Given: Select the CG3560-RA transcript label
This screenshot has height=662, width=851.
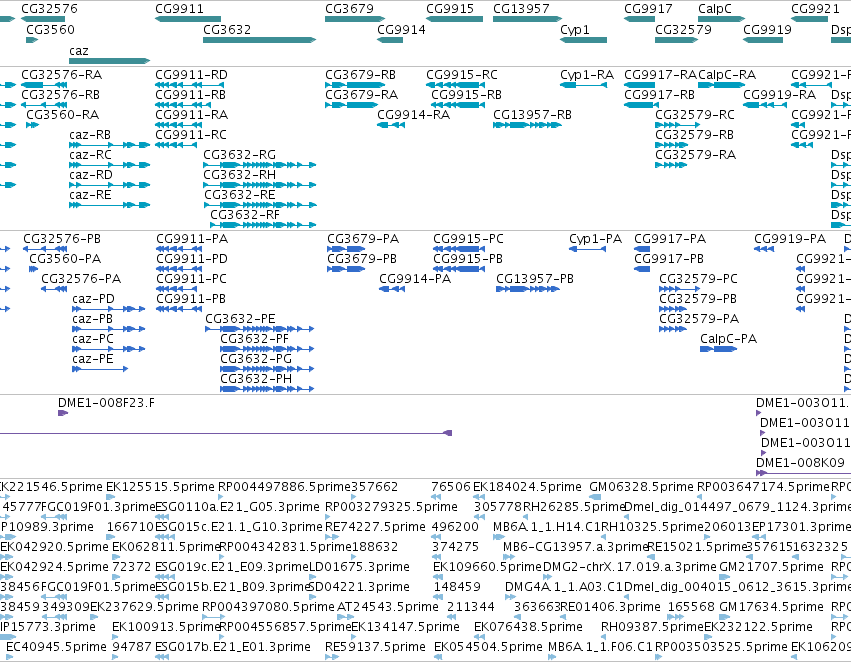Looking at the screenshot, I should [x=62, y=114].
